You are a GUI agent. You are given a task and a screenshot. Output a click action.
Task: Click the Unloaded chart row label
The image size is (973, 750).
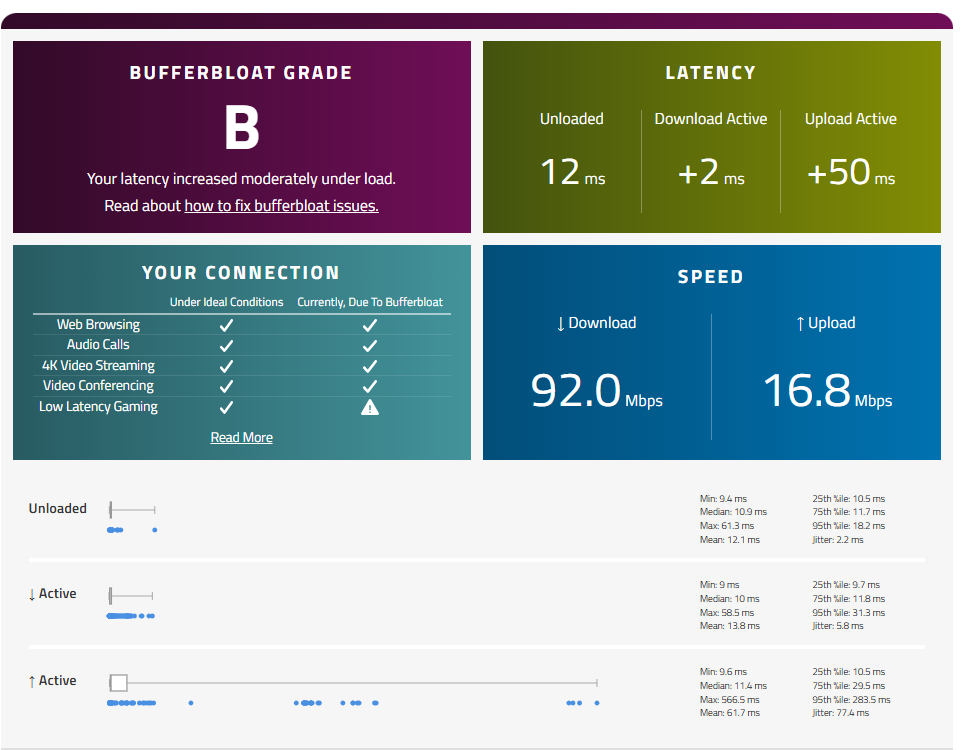tap(58, 509)
